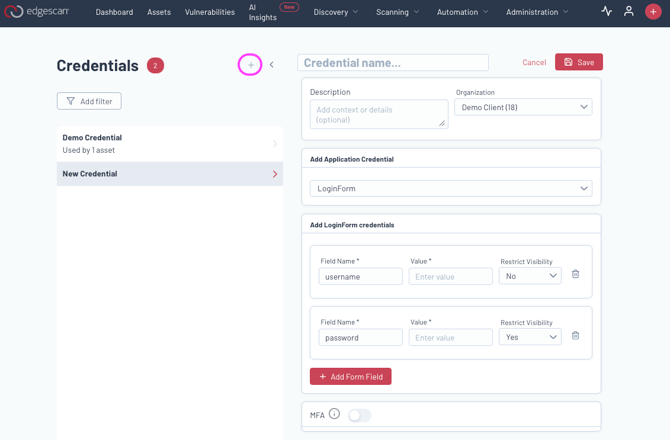Image resolution: width=670 pixels, height=440 pixels.
Task: Click the MFA info icon
Action: (x=334, y=414)
